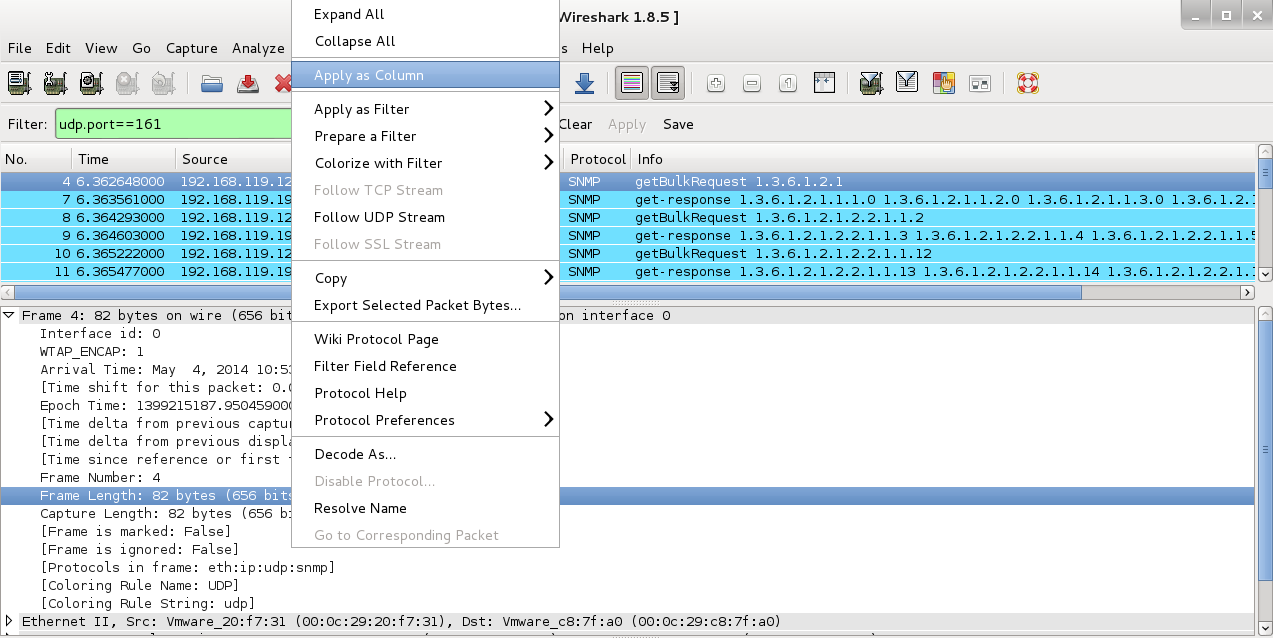Image resolution: width=1273 pixels, height=638 pixels.
Task: Sort by the Protocol column header
Action: click(x=598, y=159)
